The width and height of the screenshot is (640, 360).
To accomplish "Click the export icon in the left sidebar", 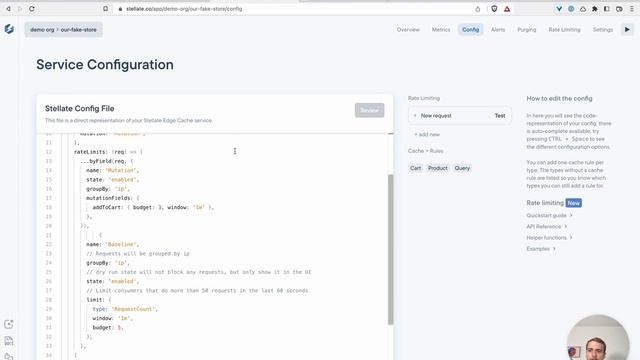I will pyautogui.click(x=9, y=324).
